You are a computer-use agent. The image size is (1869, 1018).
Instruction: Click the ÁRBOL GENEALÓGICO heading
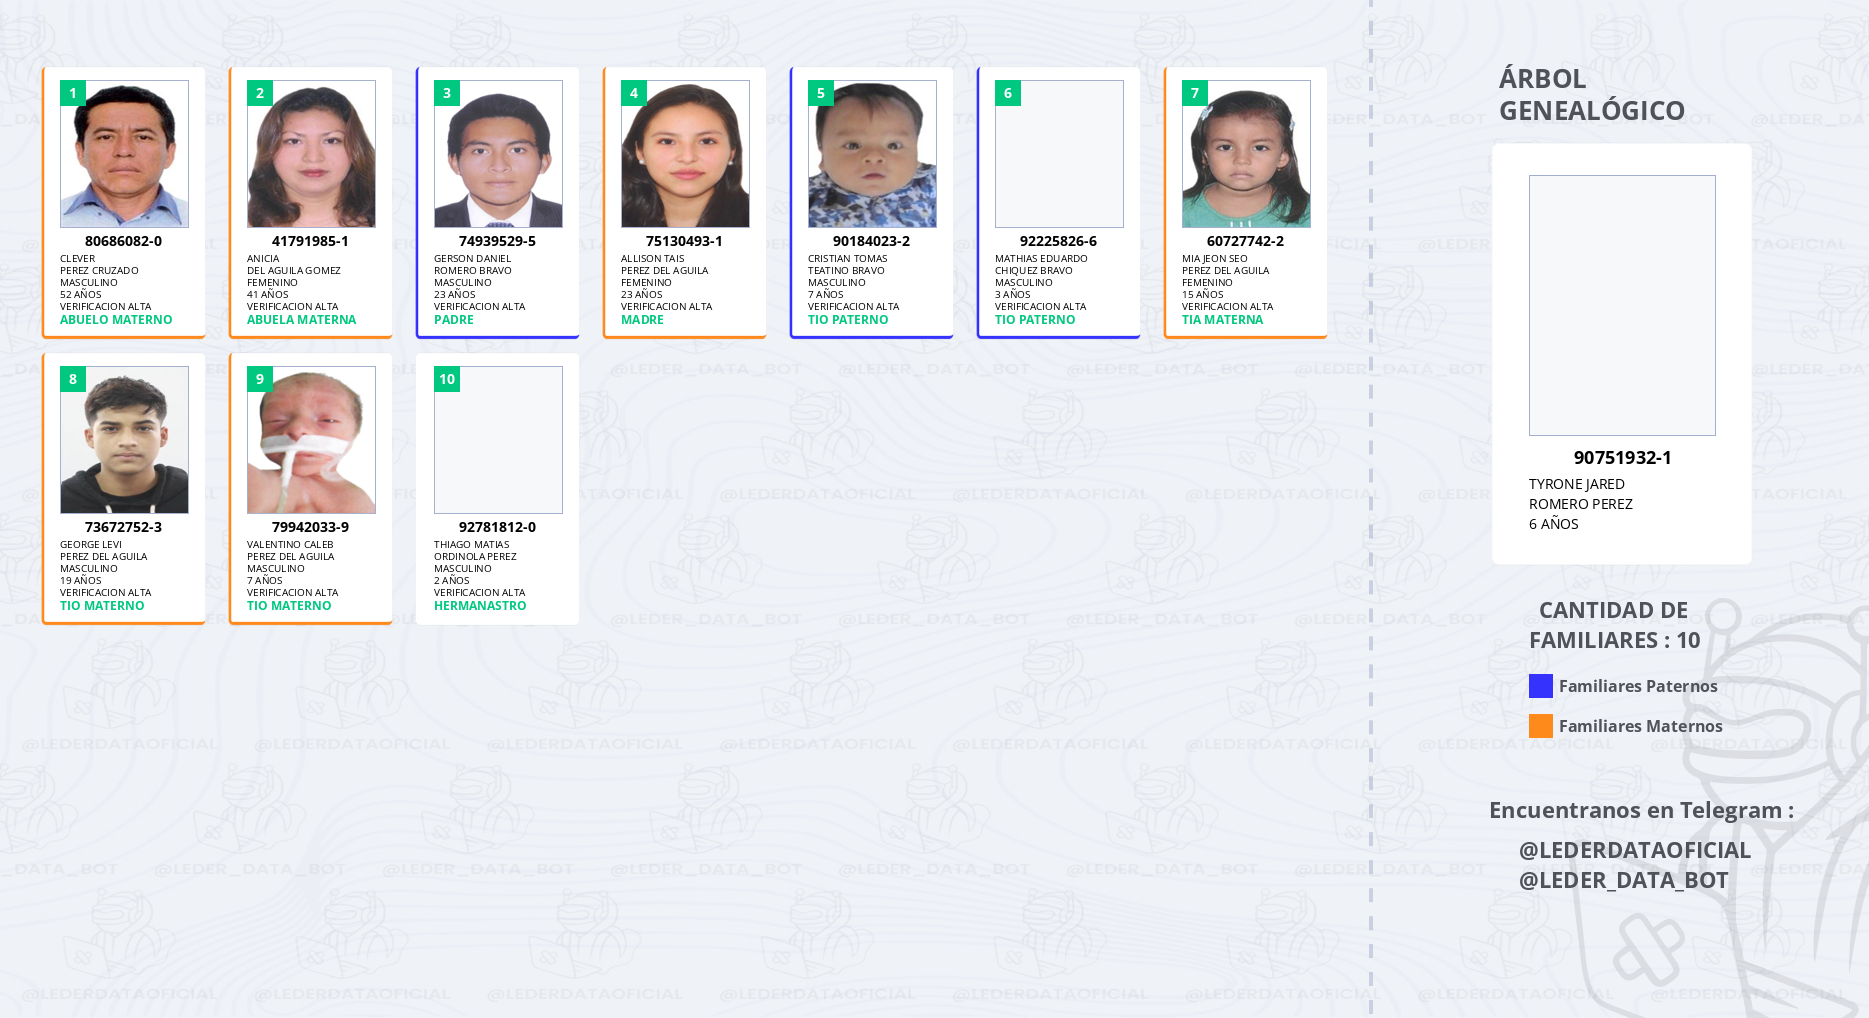point(1591,94)
